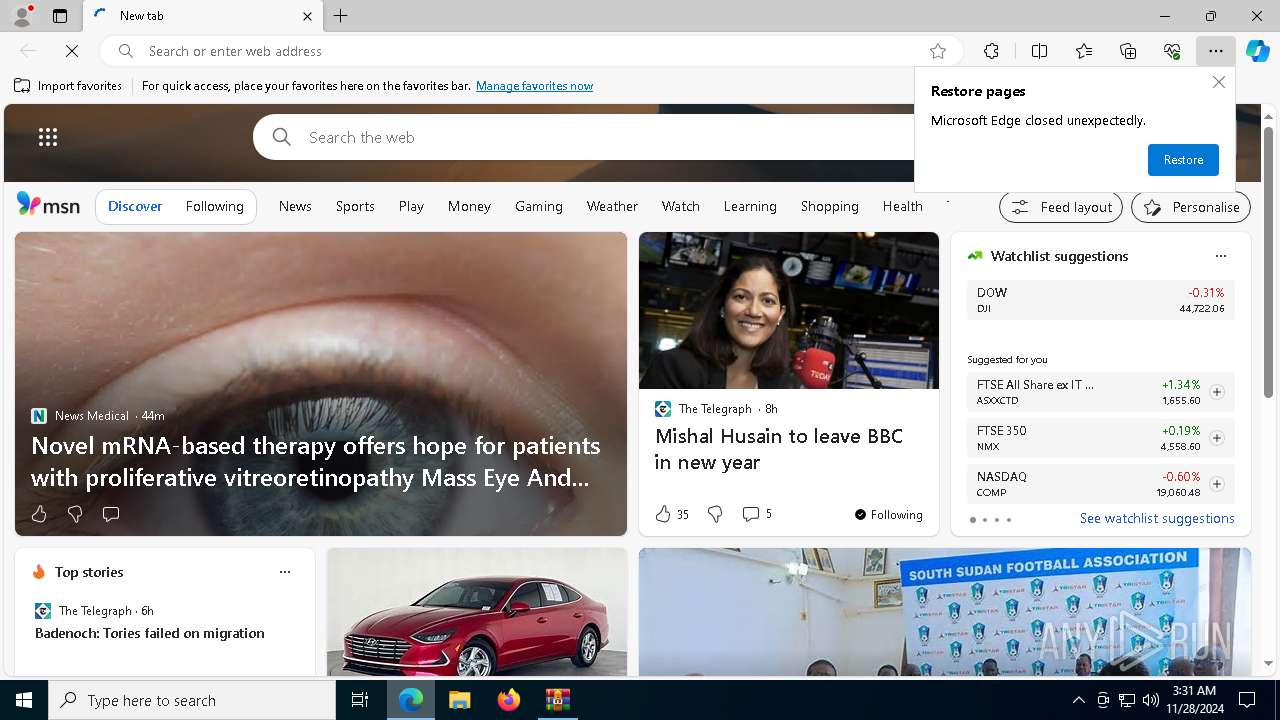This screenshot has height=720, width=1280.
Task: Like the Novel mRNA-based therapy article
Action: coord(39,514)
